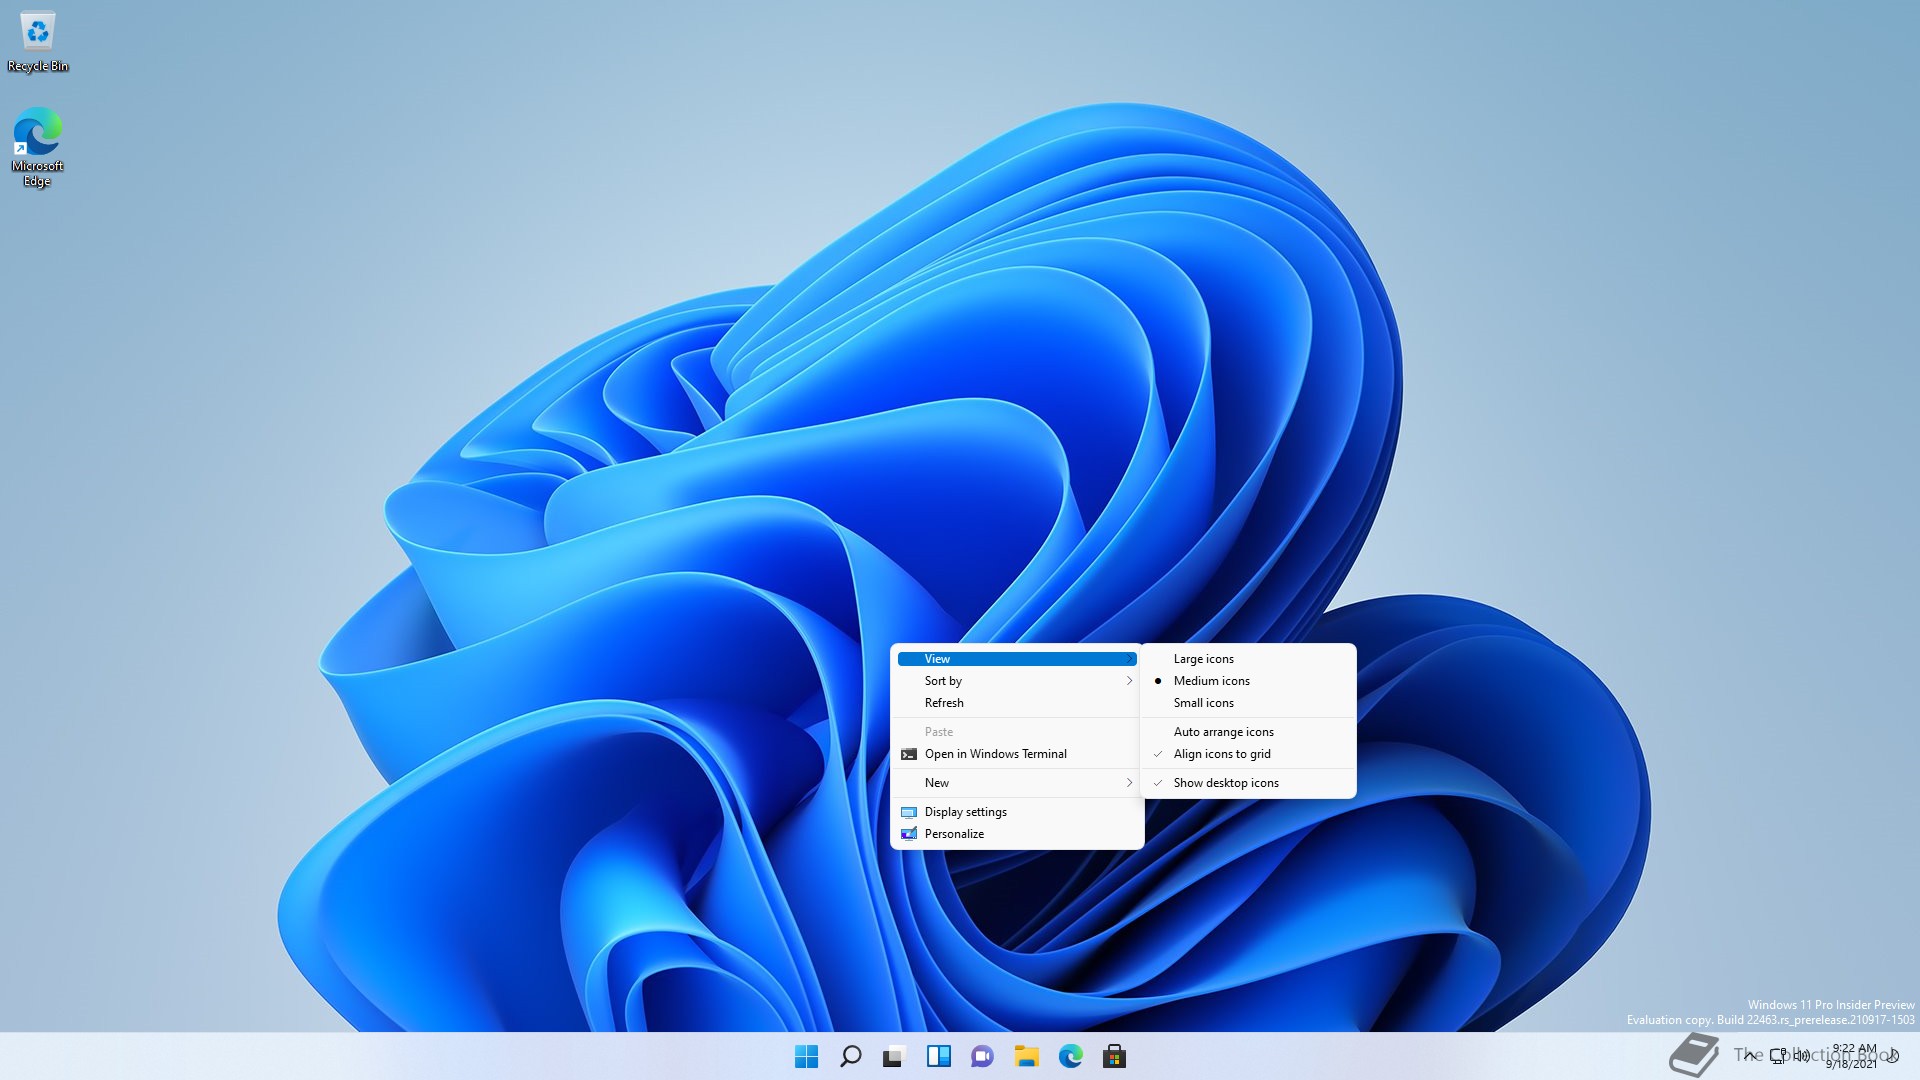Open the Widgets panel
This screenshot has width=1920, height=1080.
(x=938, y=1056)
